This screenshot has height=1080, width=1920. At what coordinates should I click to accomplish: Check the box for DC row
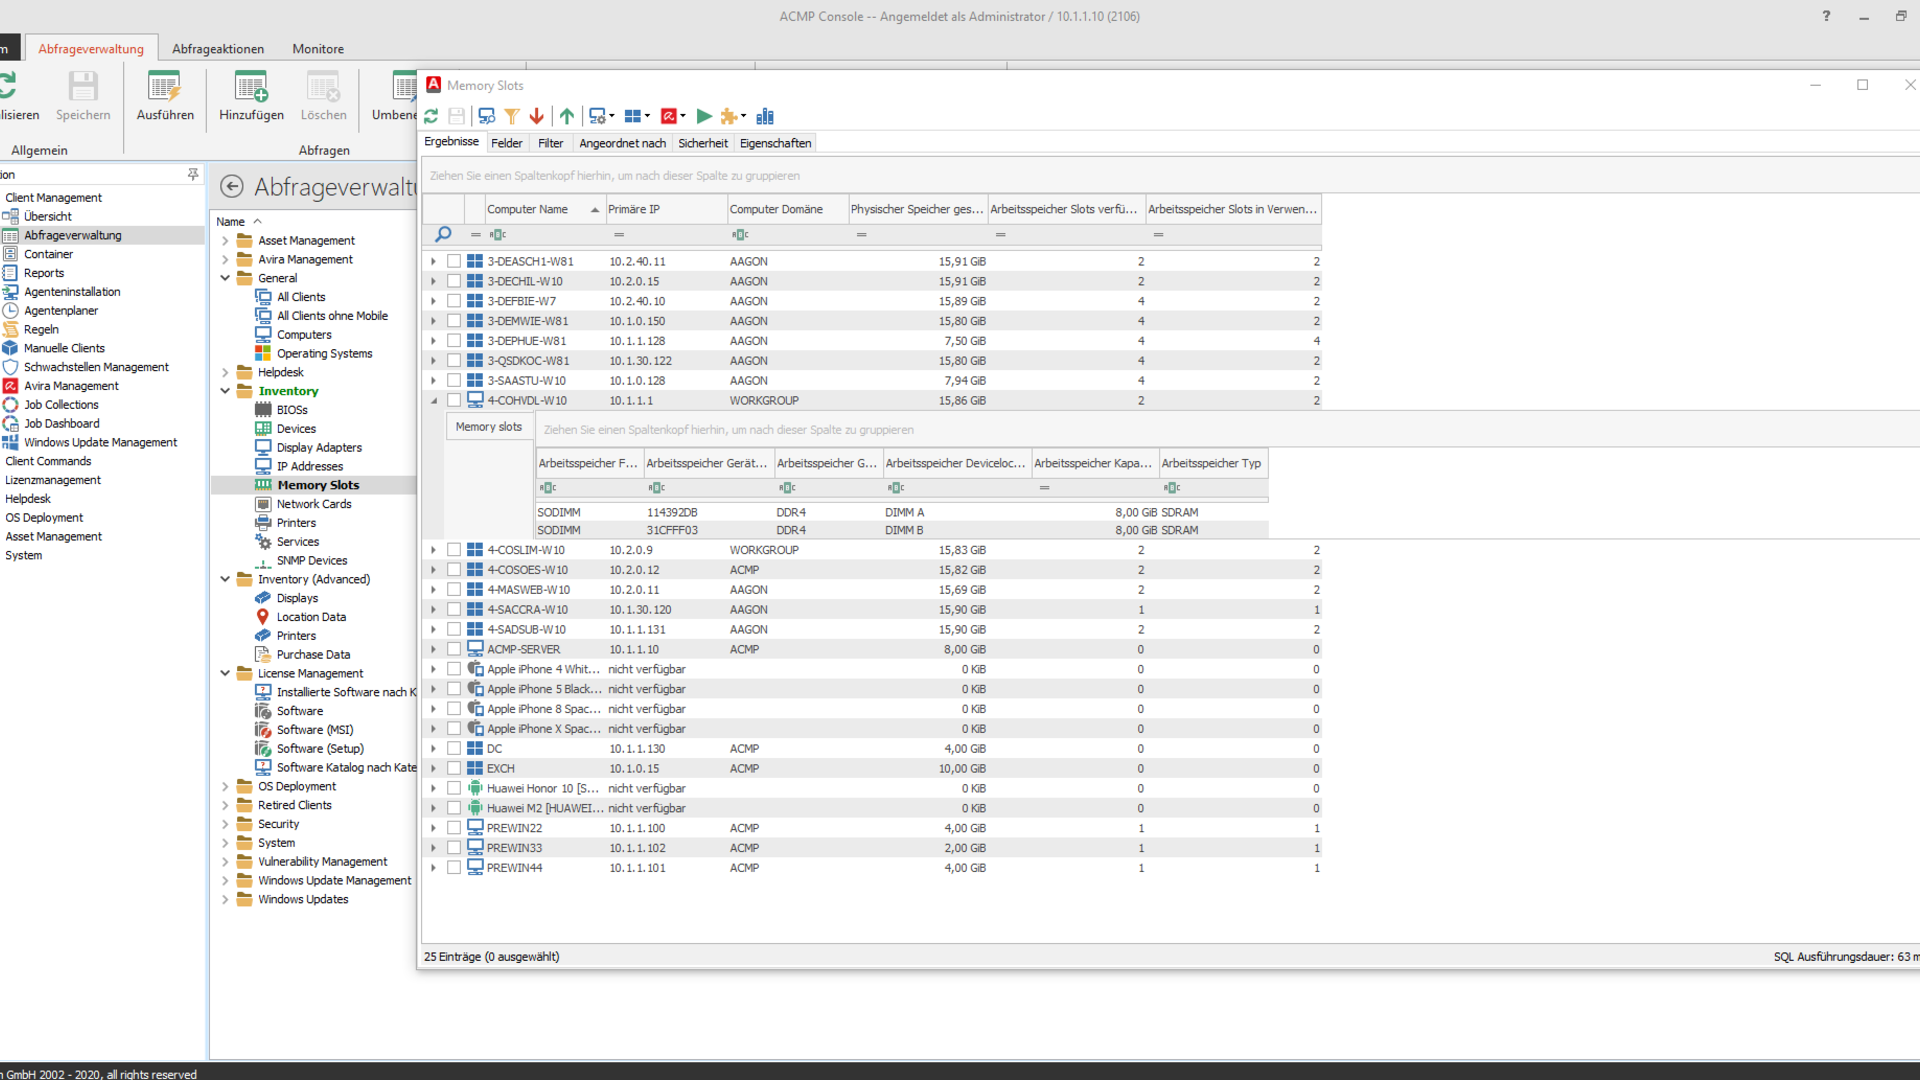[x=454, y=748]
